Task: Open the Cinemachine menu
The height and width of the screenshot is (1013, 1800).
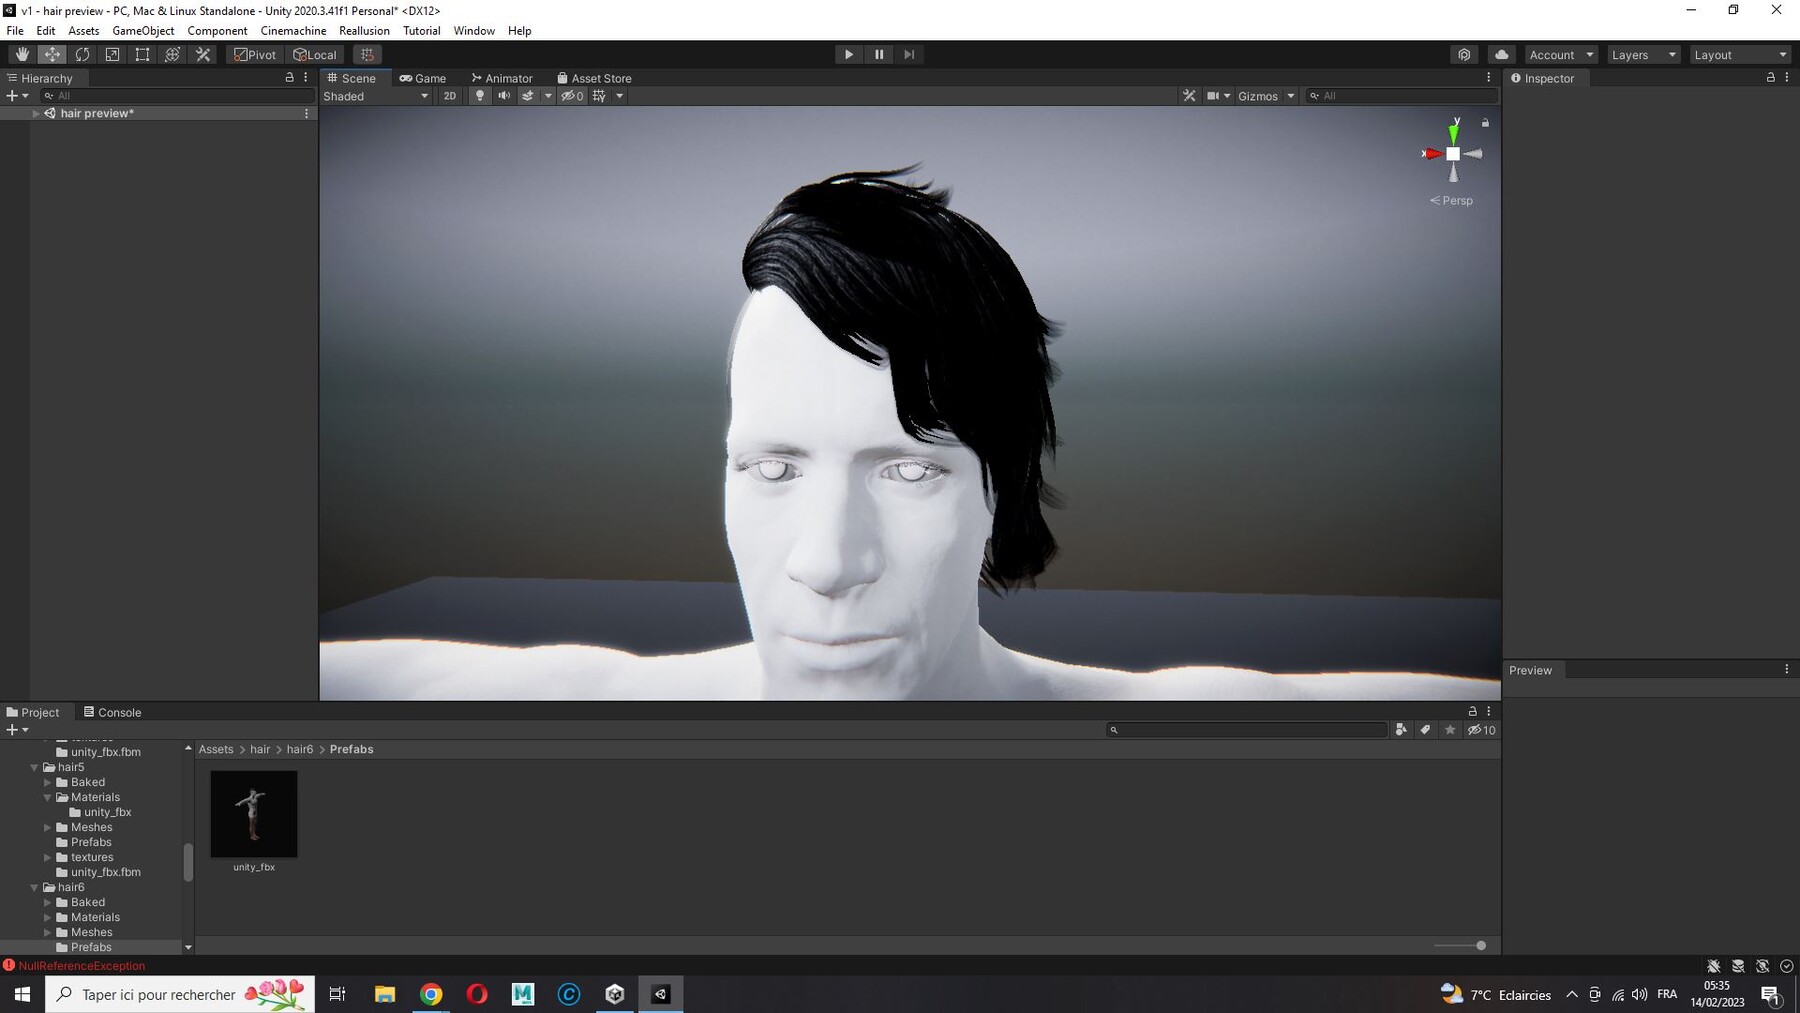Action: coord(293,31)
